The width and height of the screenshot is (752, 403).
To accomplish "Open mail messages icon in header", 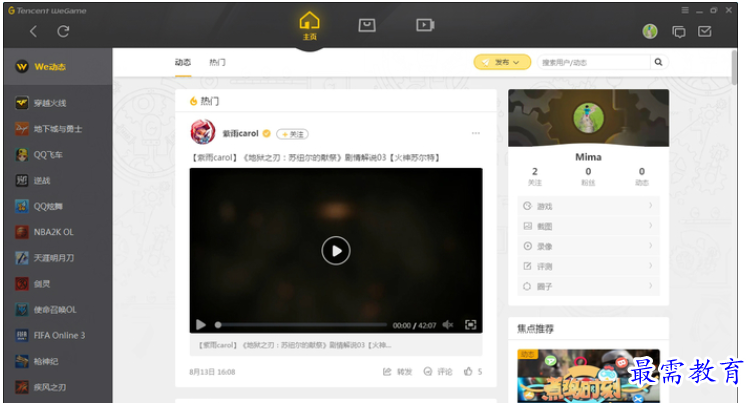I will (x=705, y=32).
